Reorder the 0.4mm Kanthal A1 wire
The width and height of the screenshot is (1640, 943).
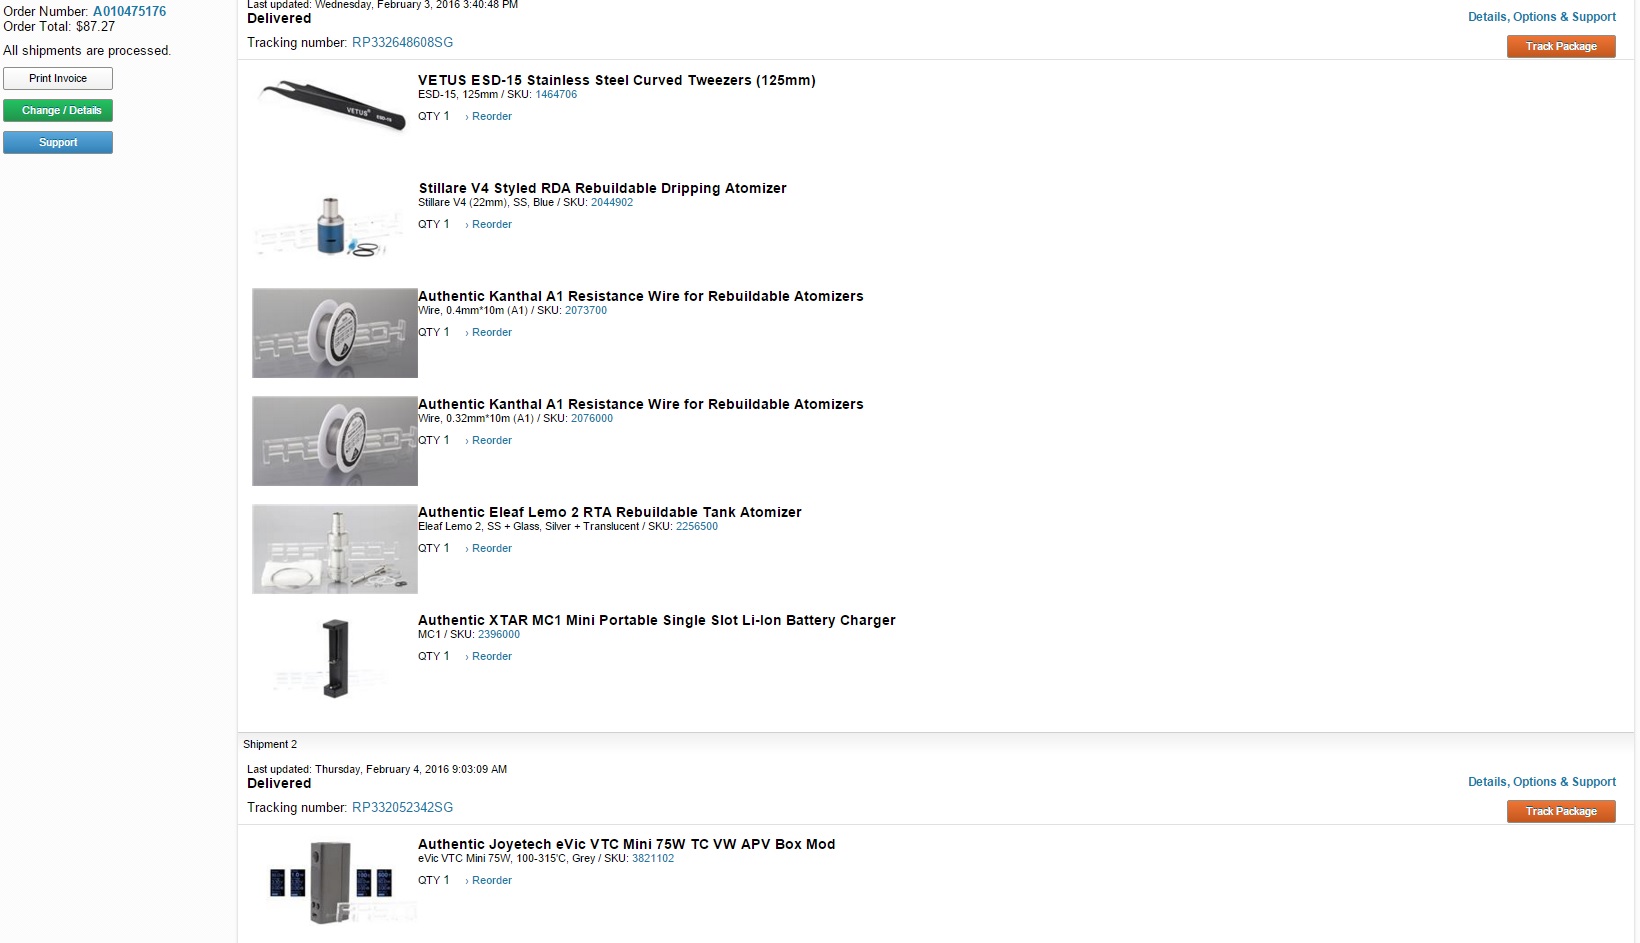[x=491, y=332]
